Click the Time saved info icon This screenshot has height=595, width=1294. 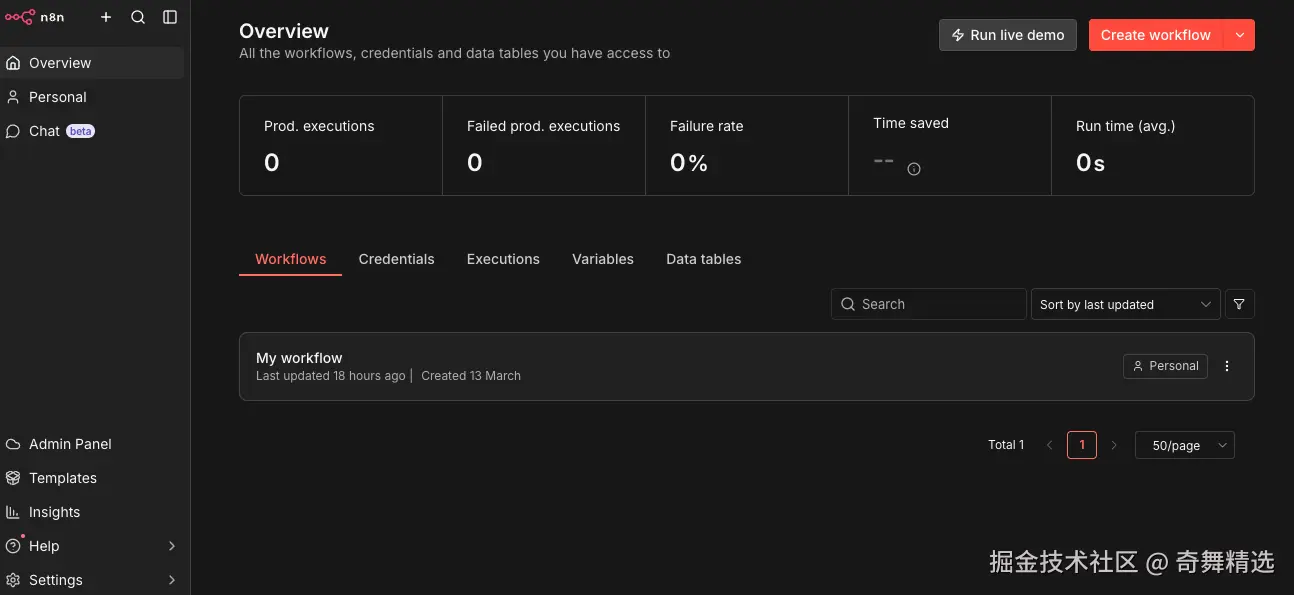[913, 169]
